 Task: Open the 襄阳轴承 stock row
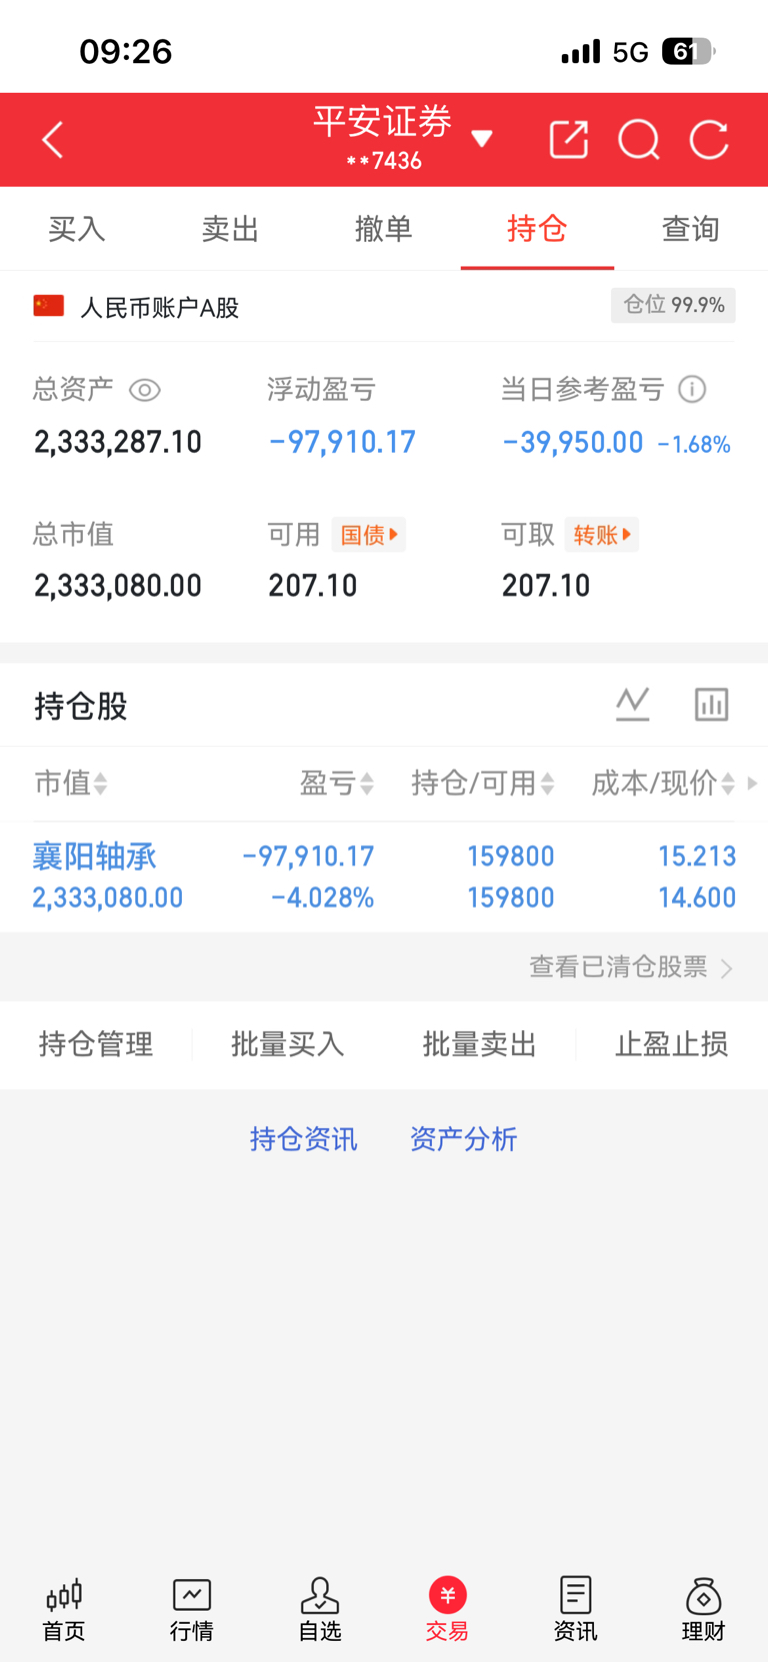click(384, 877)
